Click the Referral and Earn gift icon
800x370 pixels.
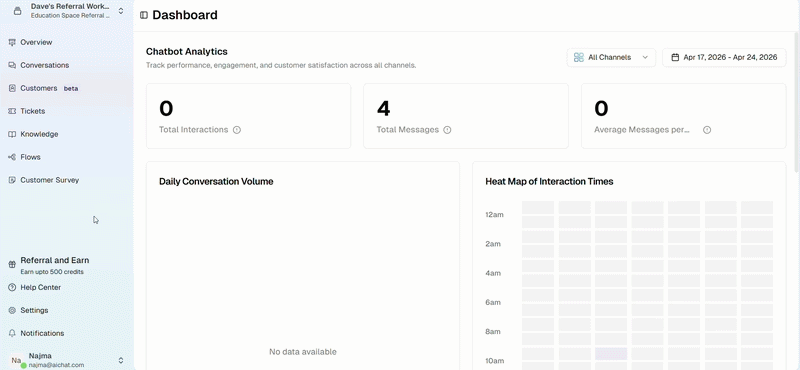coord(12,265)
